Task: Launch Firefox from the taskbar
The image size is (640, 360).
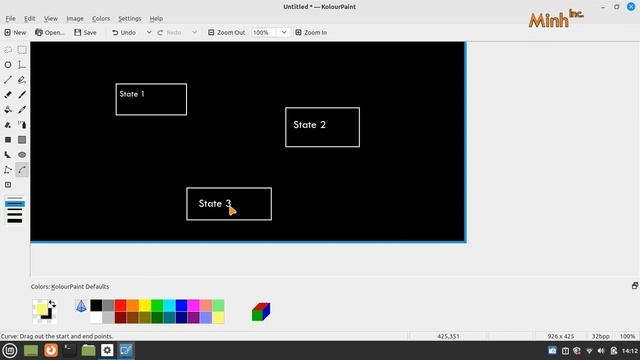Action: pyautogui.click(x=51, y=350)
